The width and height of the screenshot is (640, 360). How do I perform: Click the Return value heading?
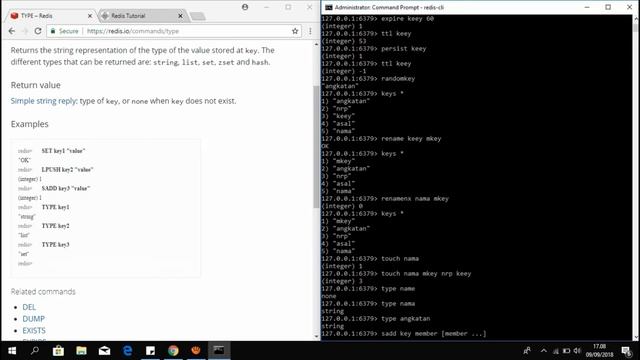[36, 85]
